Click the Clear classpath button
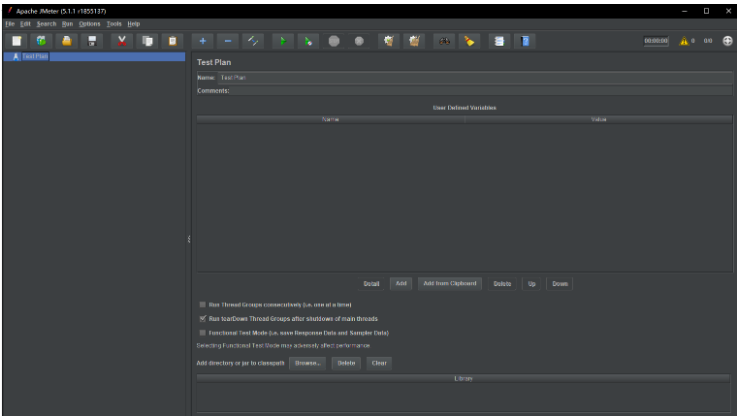The width and height of the screenshot is (745, 418). tap(379, 363)
